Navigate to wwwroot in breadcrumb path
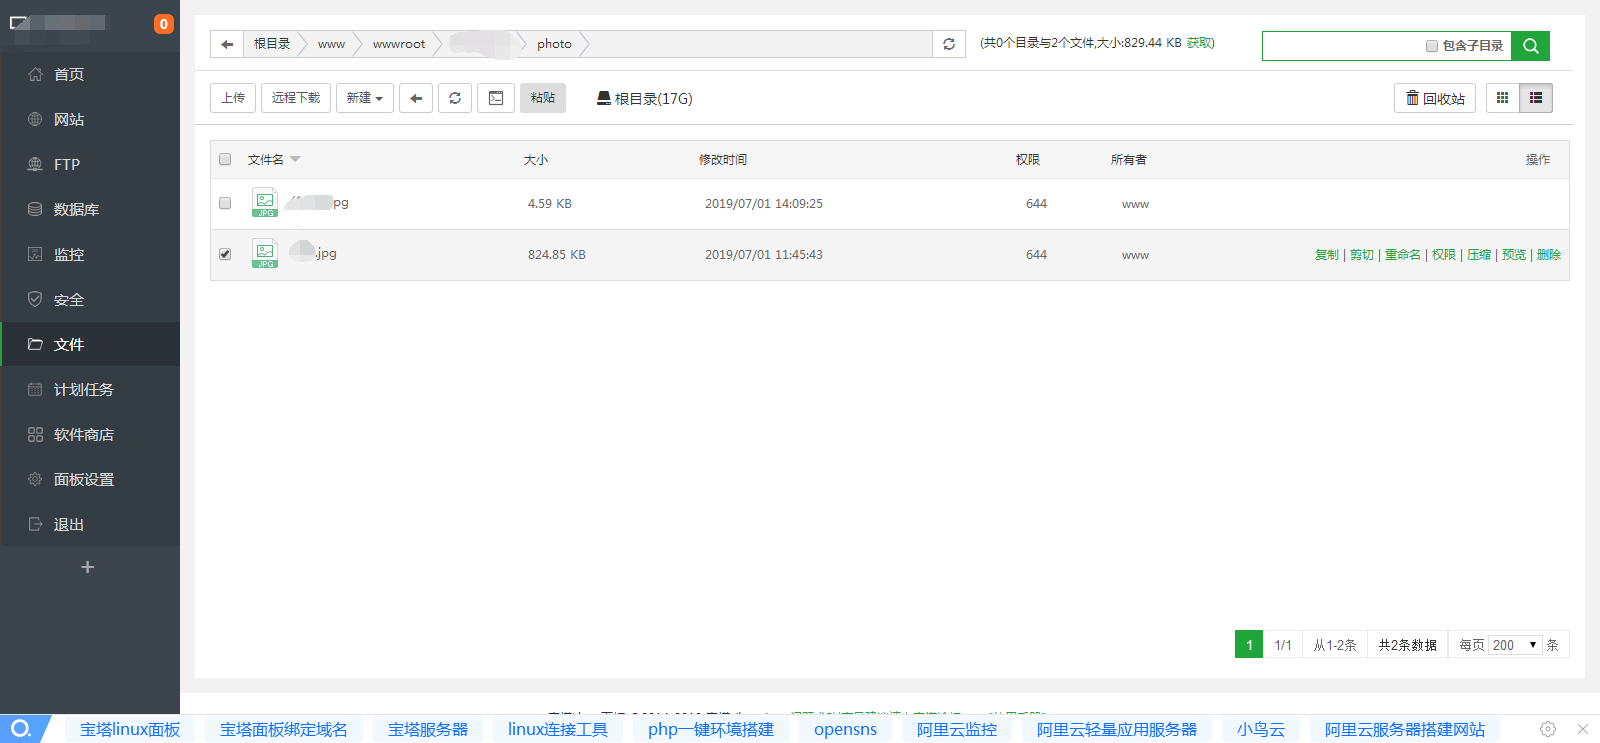Image resolution: width=1600 pixels, height=743 pixels. (x=399, y=44)
